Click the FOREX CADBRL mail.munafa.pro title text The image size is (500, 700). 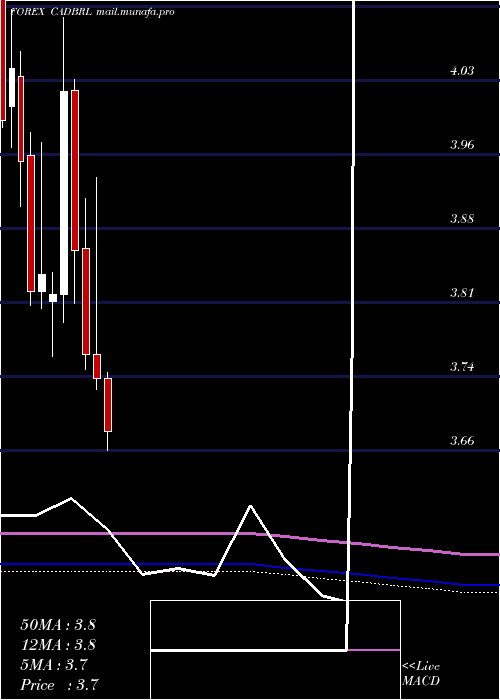[92, 12]
